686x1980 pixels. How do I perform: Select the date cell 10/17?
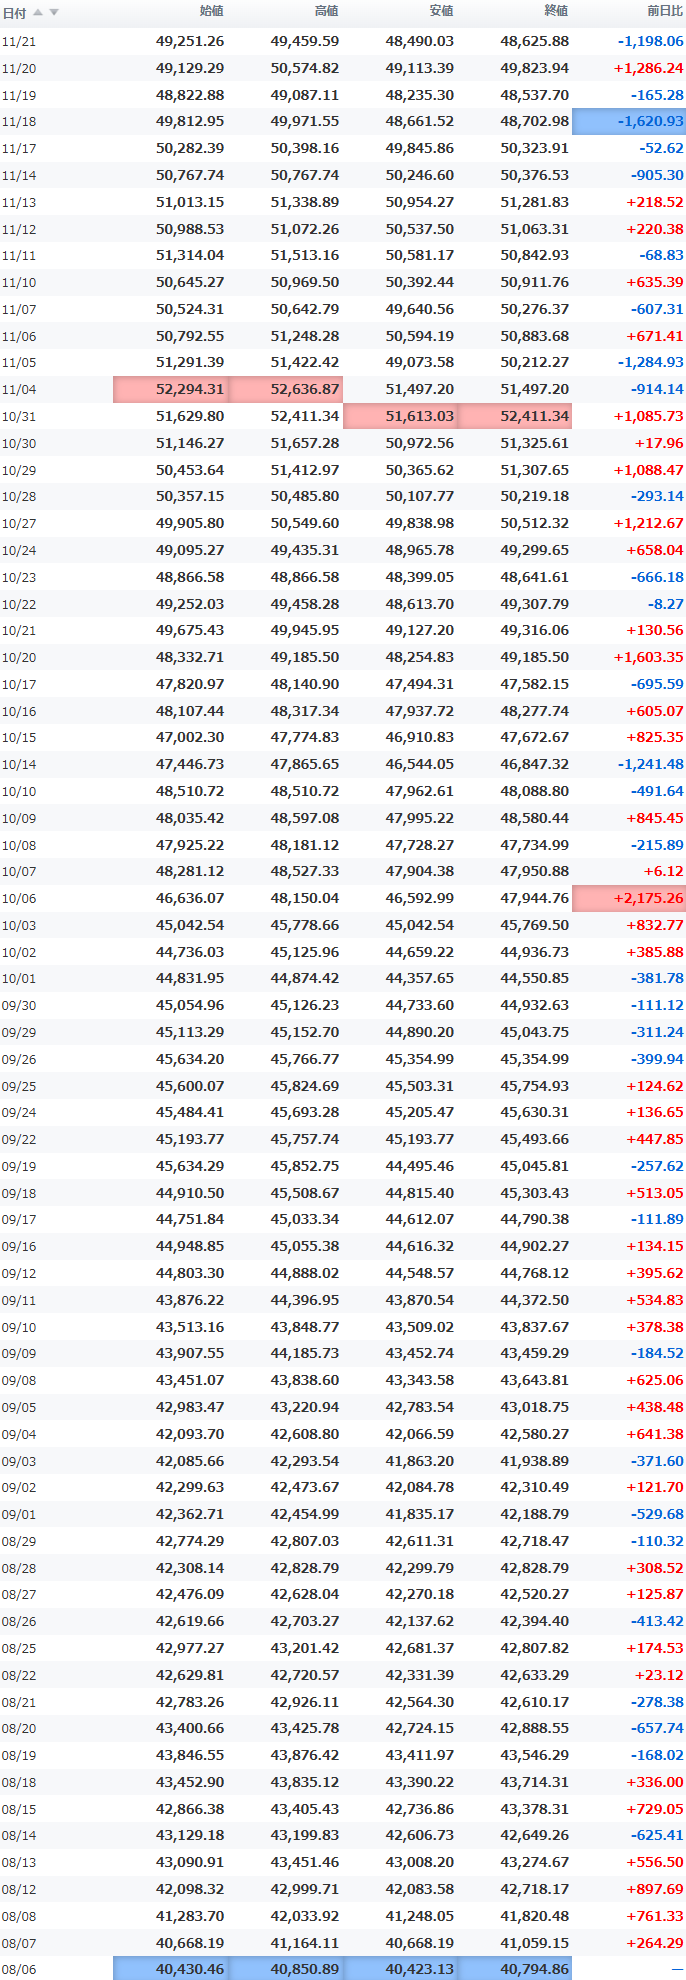19,685
